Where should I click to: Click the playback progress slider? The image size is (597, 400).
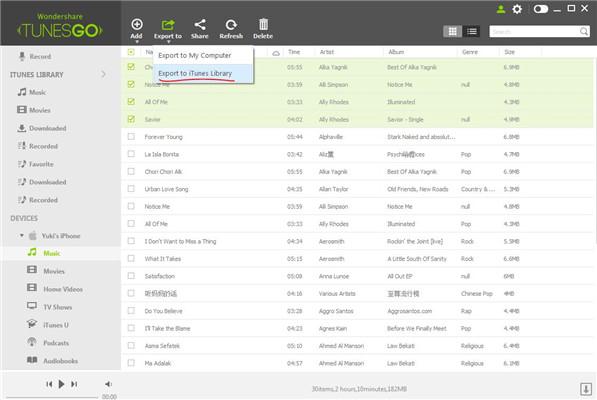pos(52,397)
